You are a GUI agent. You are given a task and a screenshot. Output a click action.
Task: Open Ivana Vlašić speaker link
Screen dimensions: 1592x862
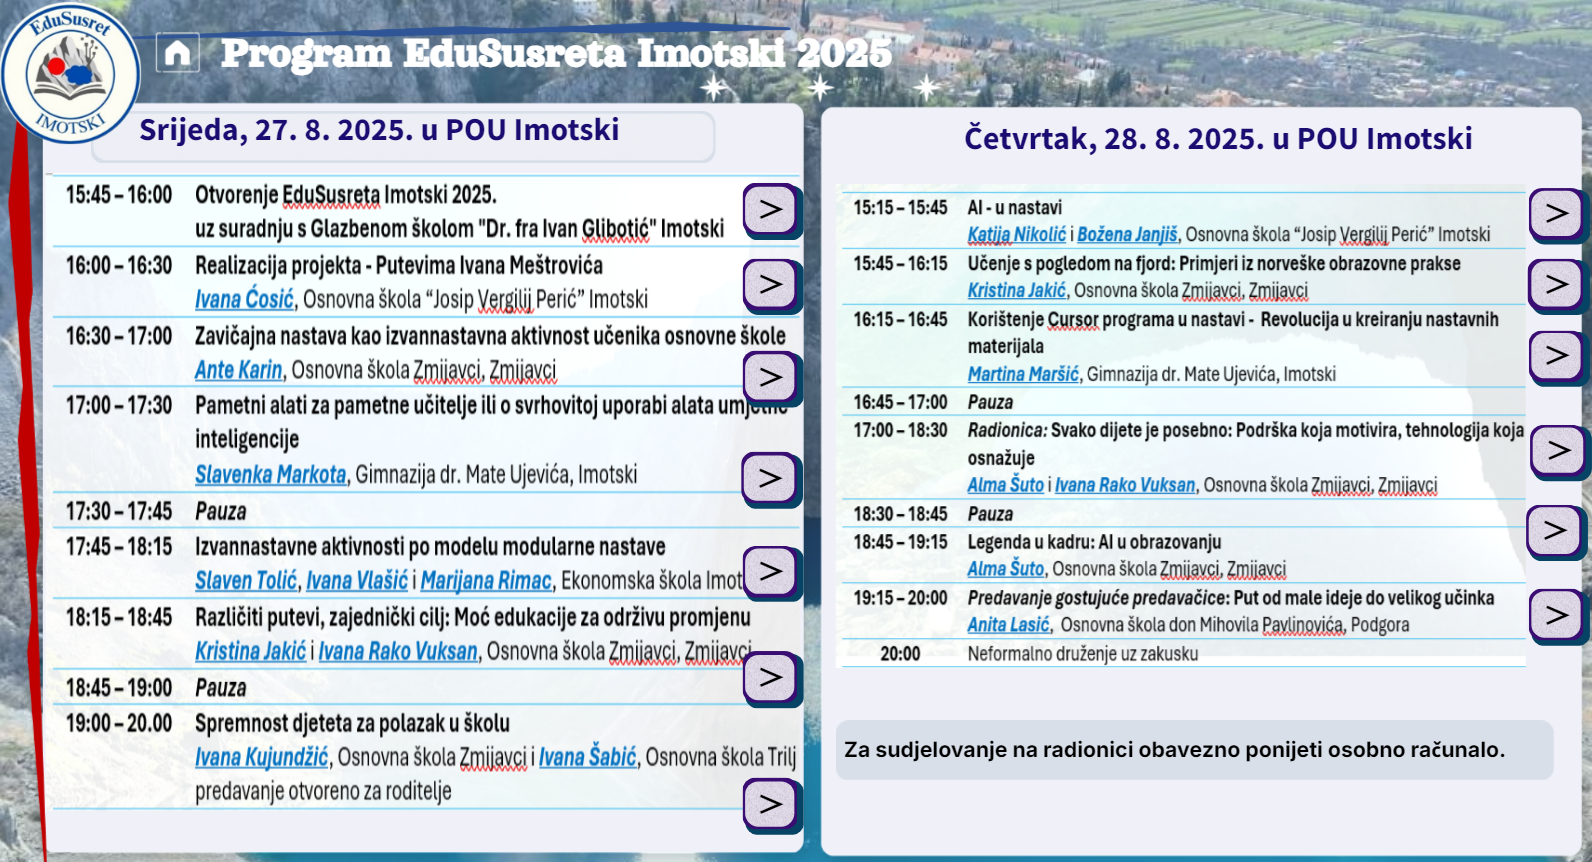tap(356, 580)
